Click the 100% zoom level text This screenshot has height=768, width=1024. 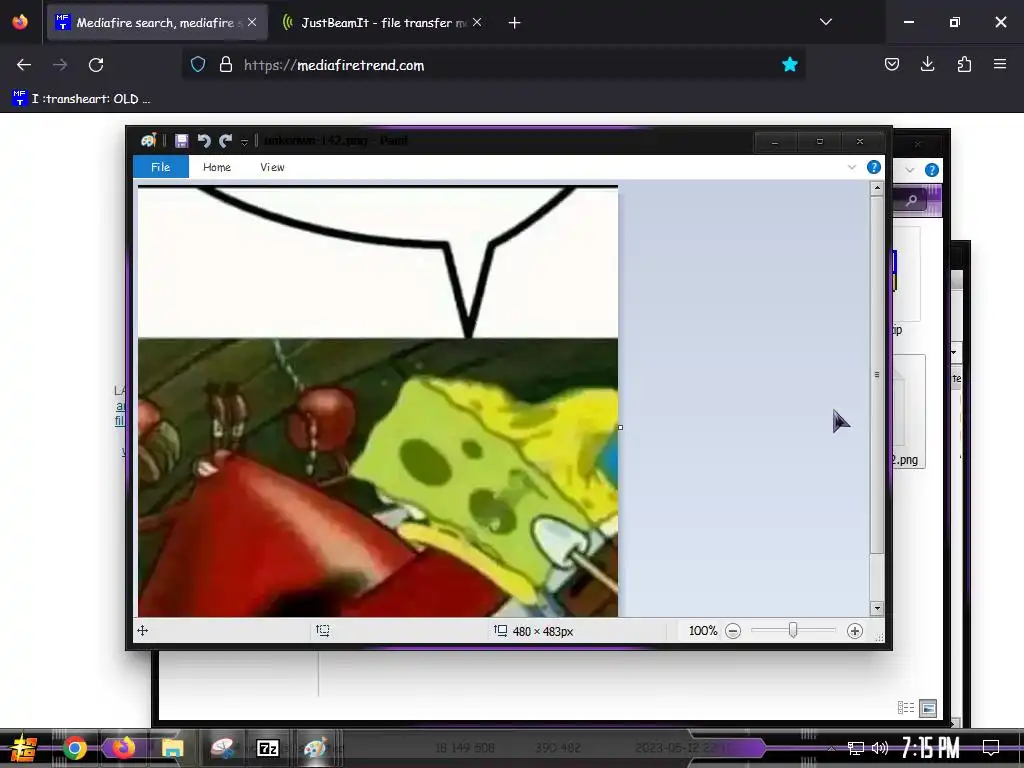click(703, 631)
